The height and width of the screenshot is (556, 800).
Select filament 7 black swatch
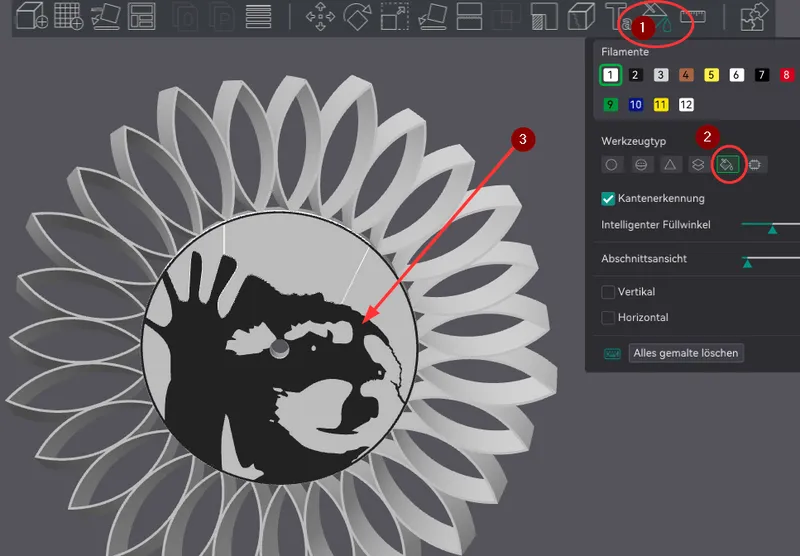pyautogui.click(x=762, y=75)
